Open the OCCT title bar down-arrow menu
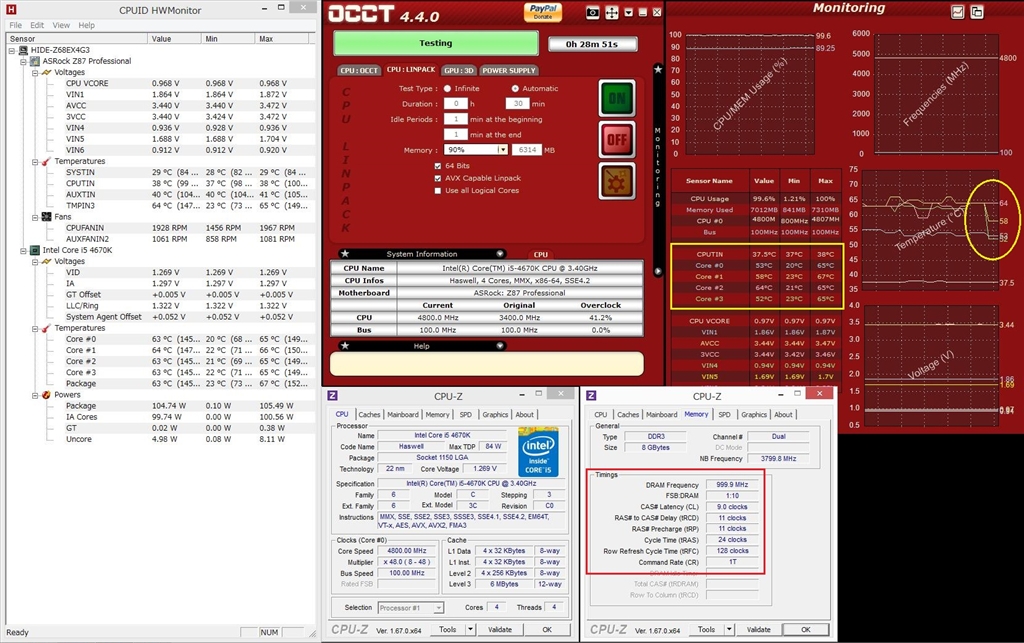 click(x=628, y=12)
